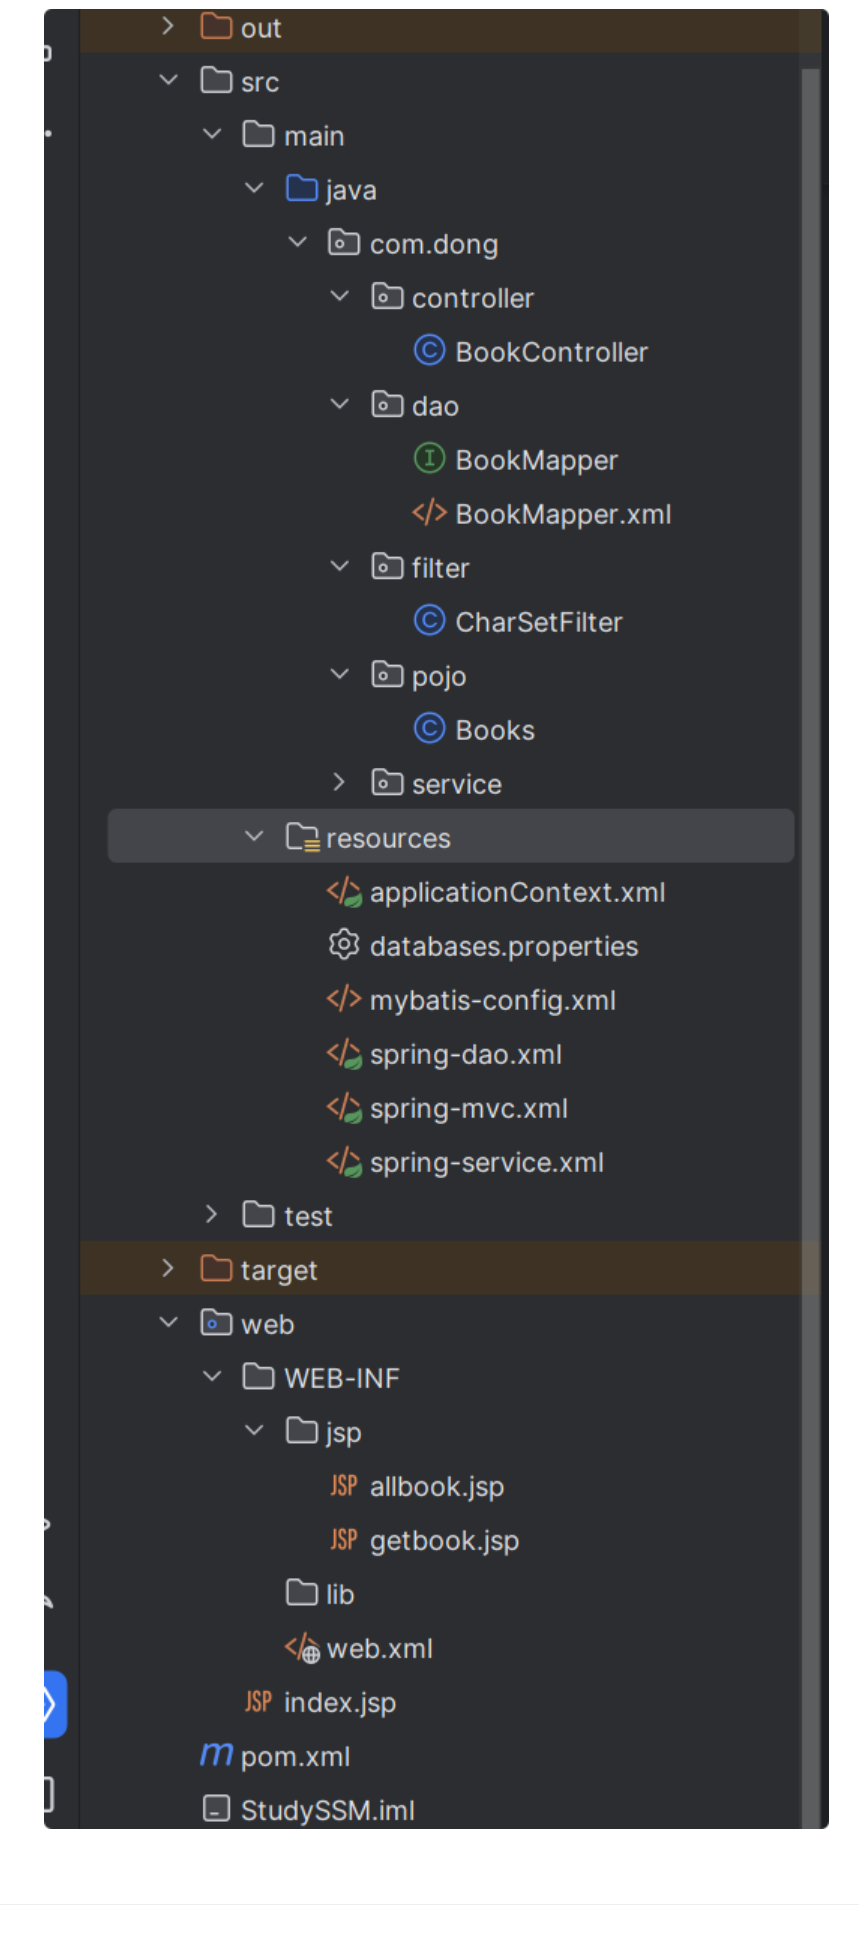Click the CharSetFilter class icon
859x1940 pixels.
coord(429,621)
